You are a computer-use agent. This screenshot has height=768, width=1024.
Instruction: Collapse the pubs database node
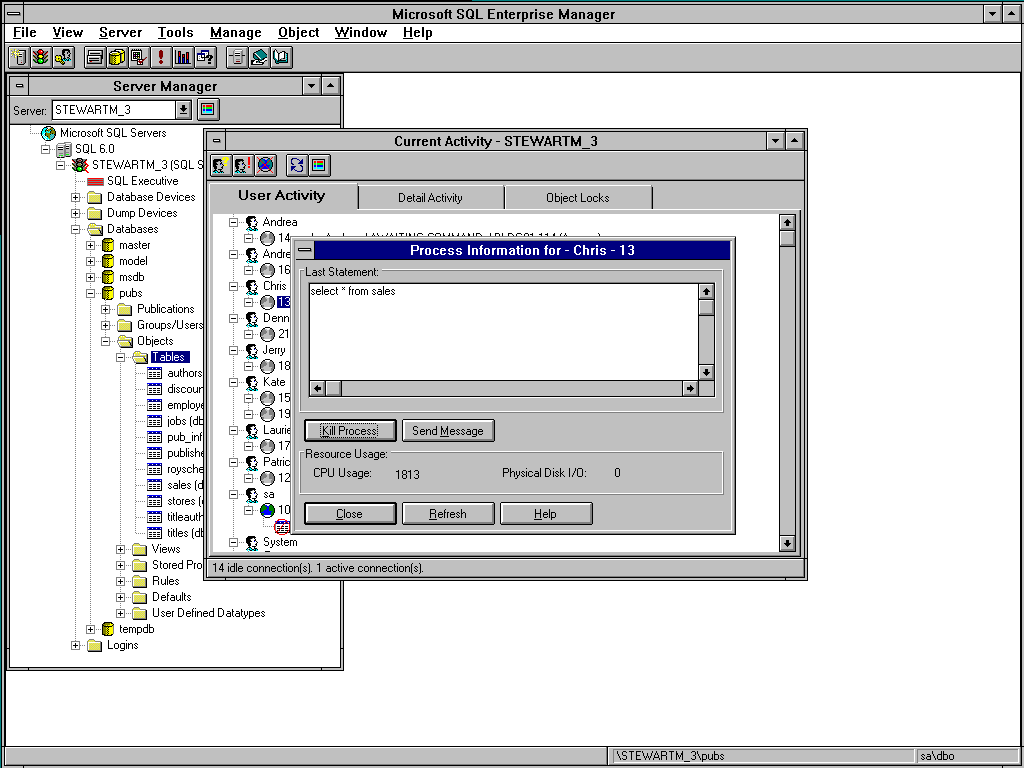click(91, 293)
